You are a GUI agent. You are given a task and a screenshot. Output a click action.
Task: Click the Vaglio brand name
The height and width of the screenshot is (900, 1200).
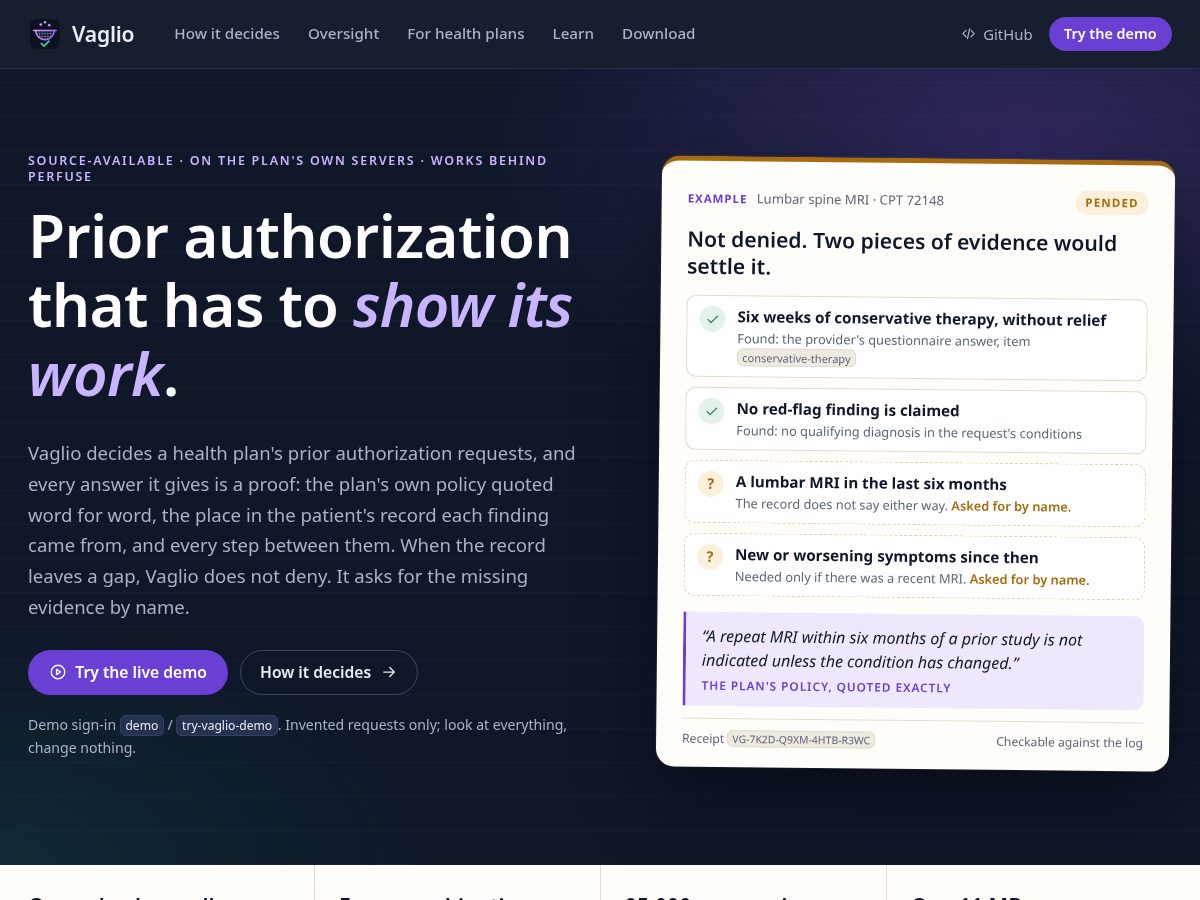103,34
